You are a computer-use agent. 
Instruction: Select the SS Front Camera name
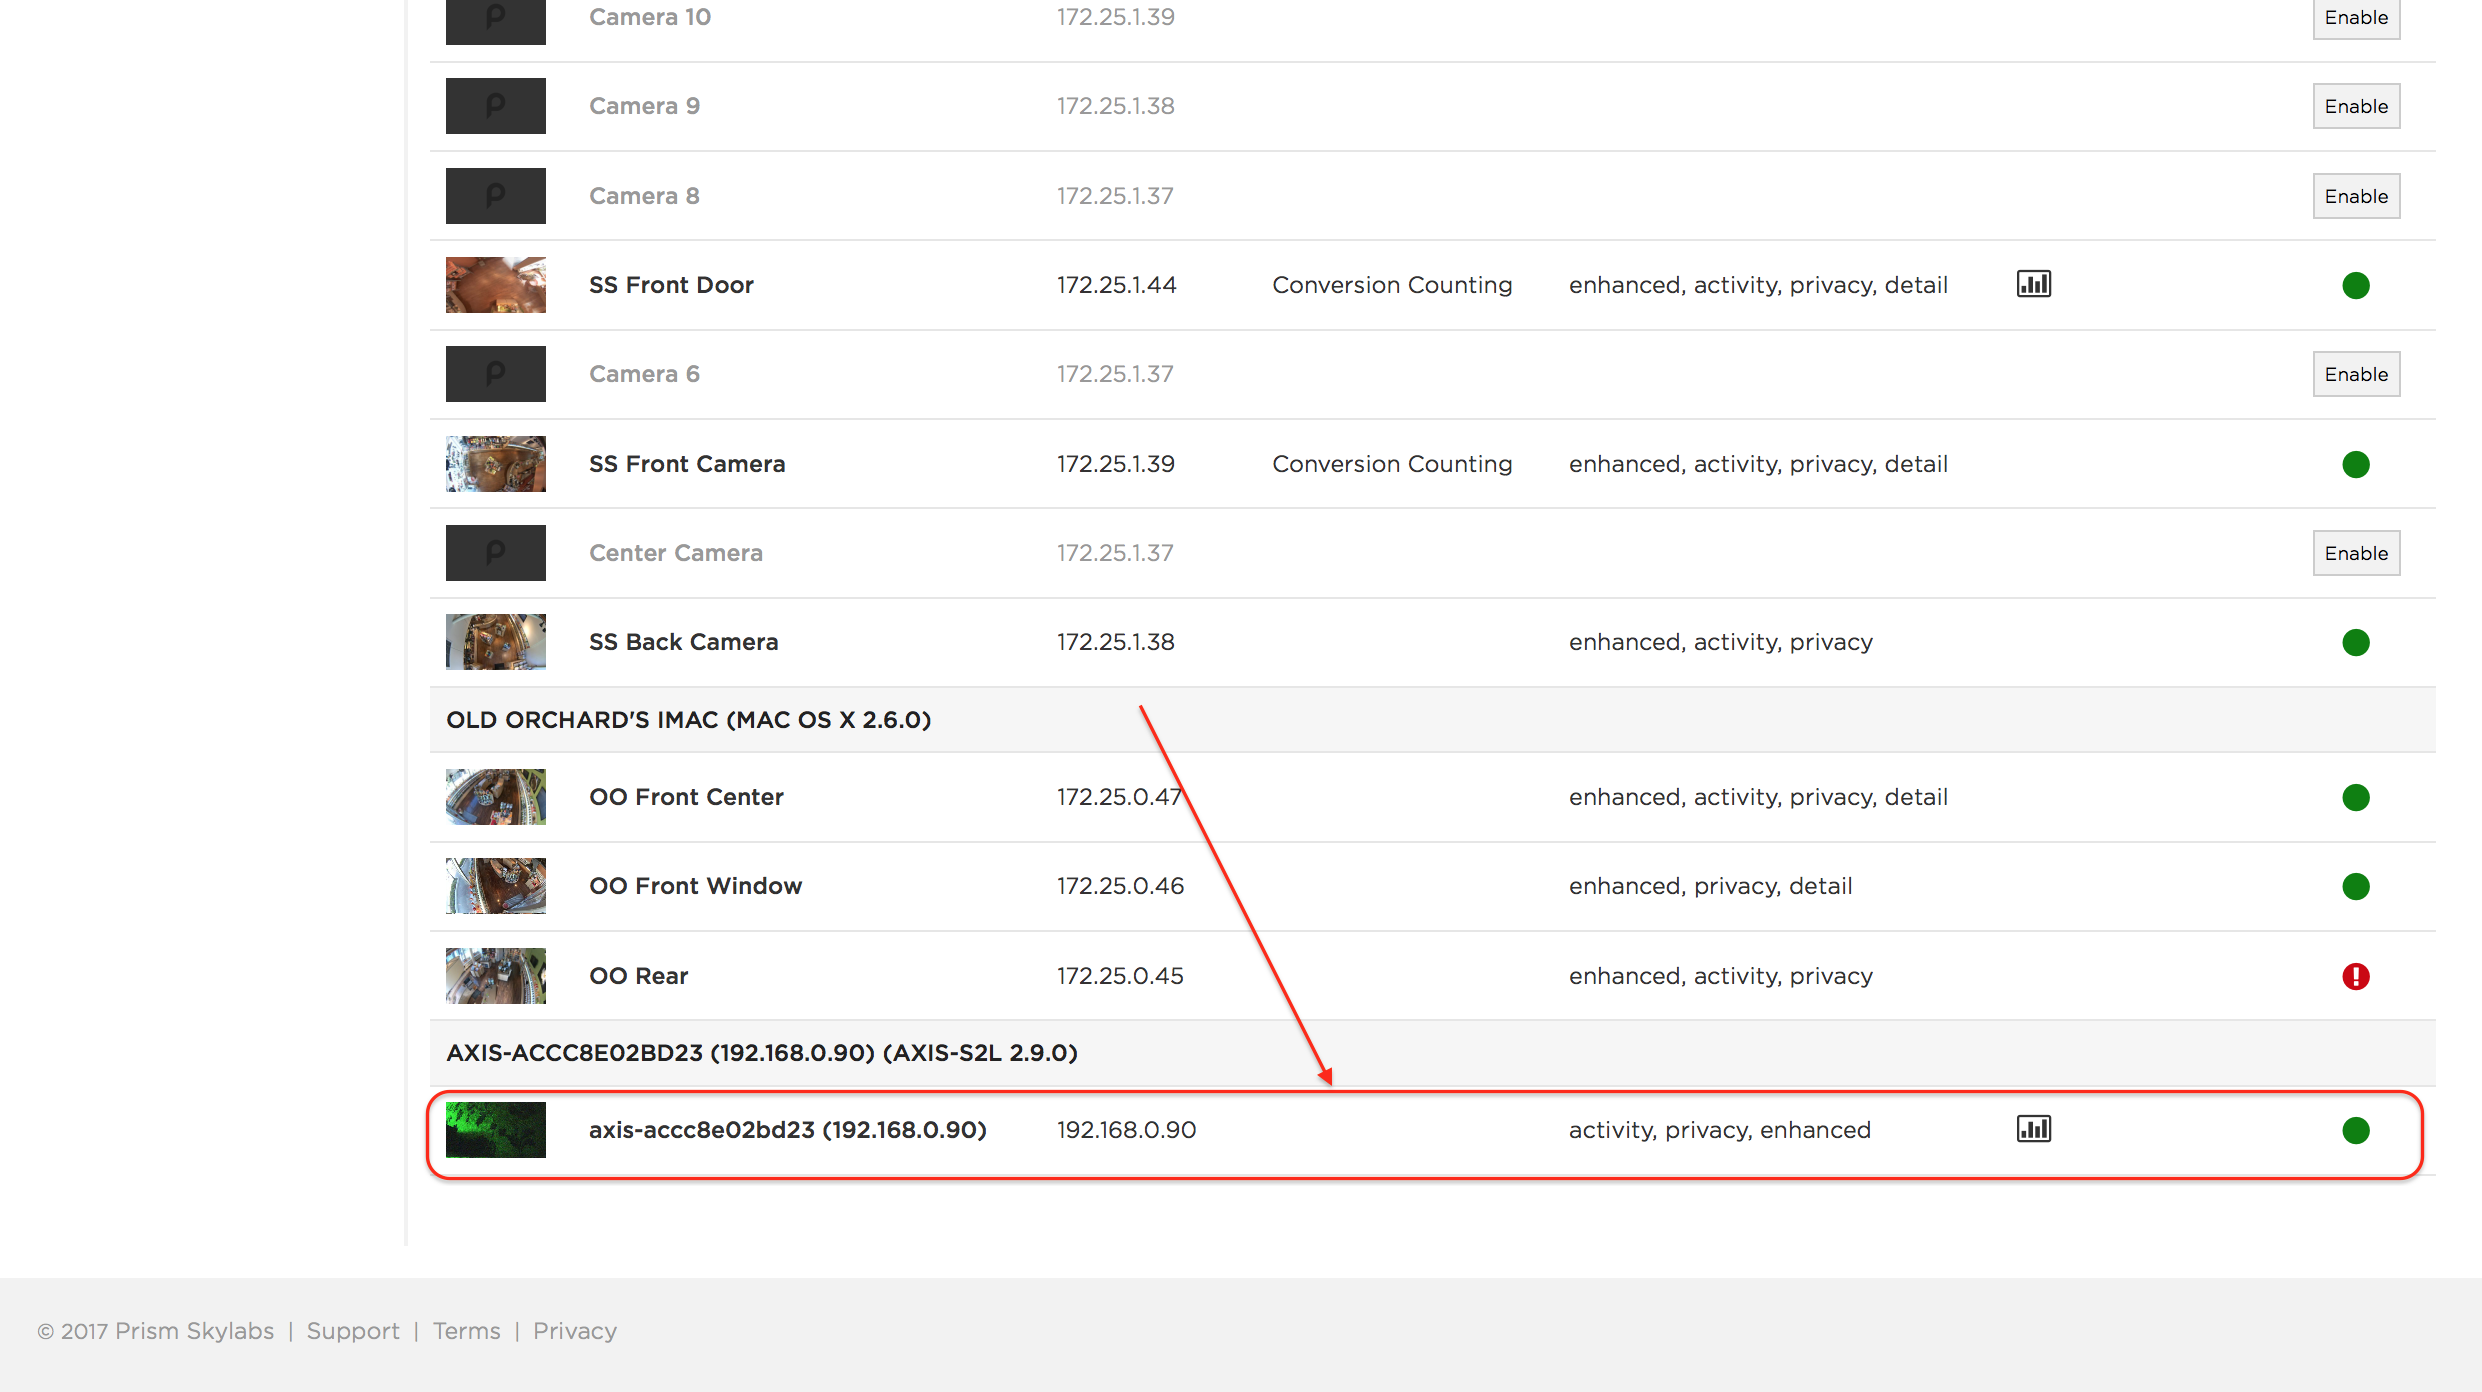click(687, 464)
